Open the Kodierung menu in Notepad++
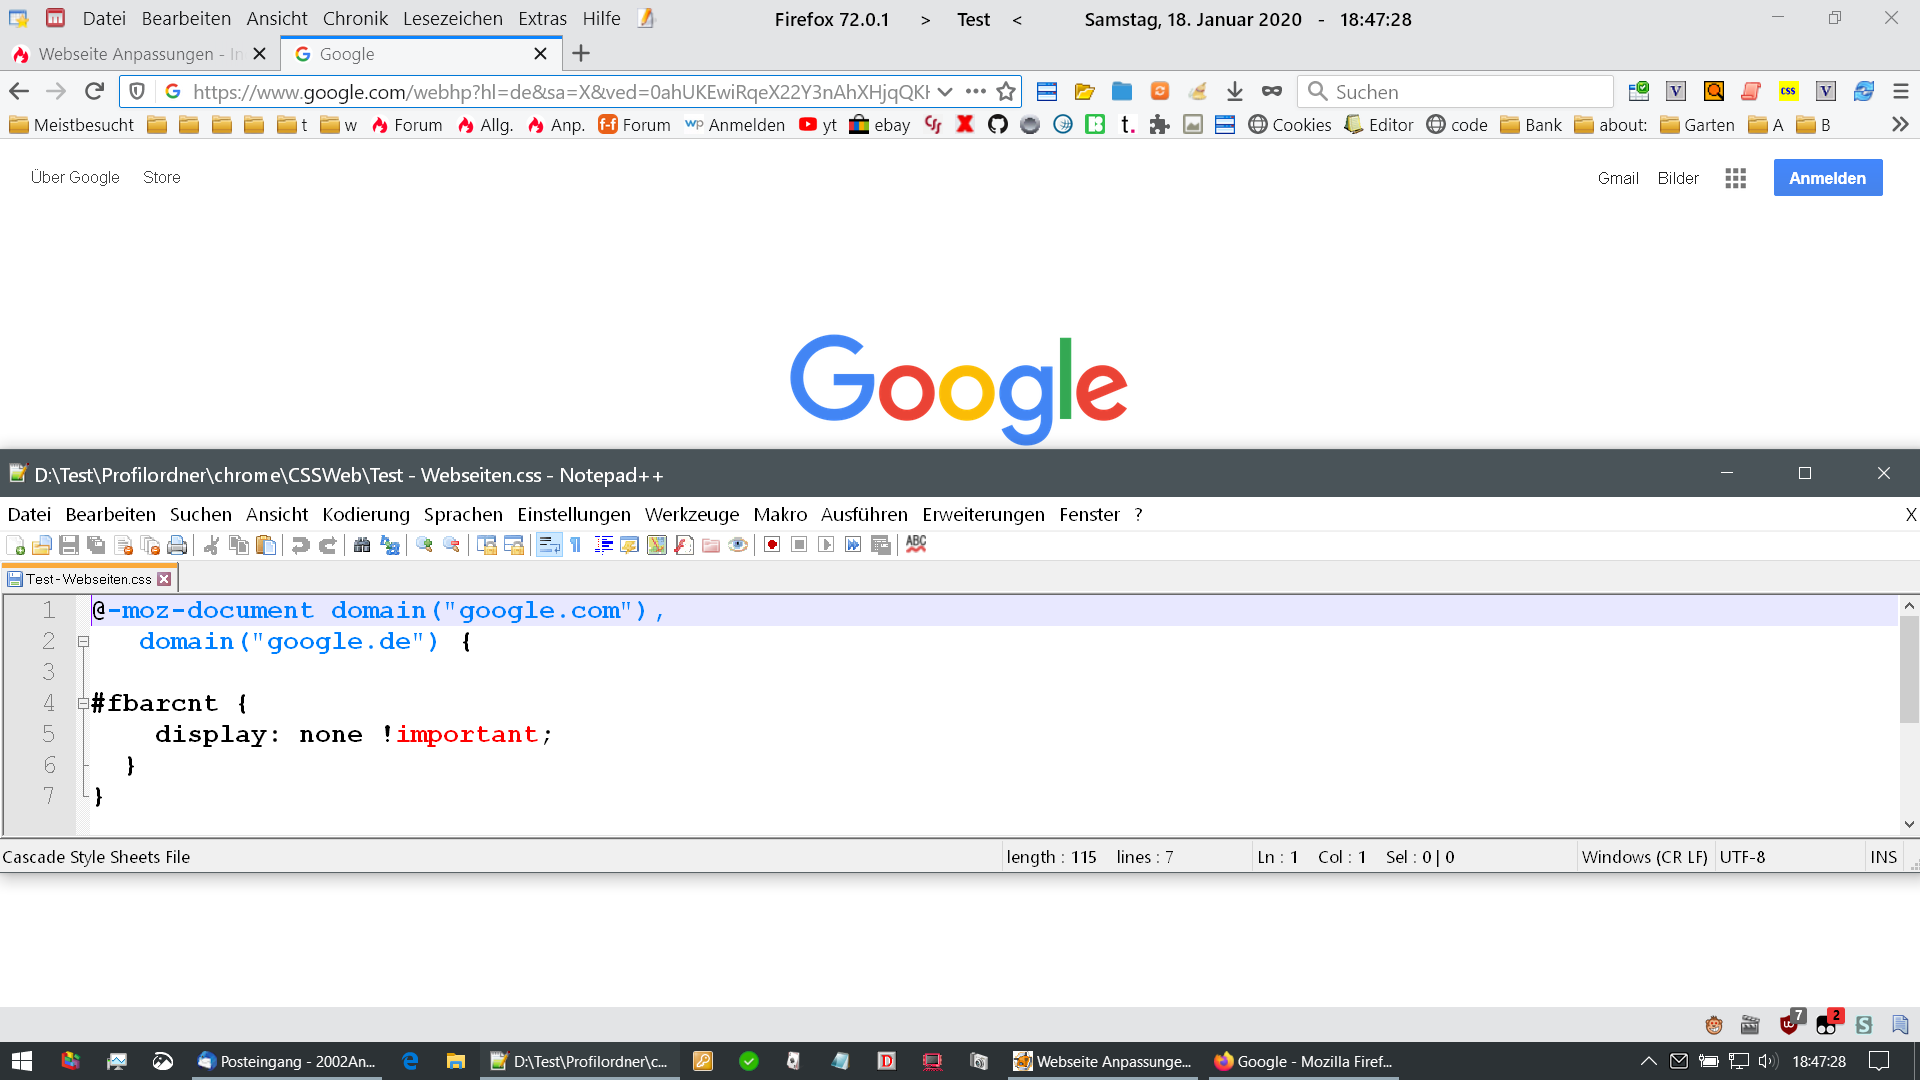 click(x=366, y=514)
